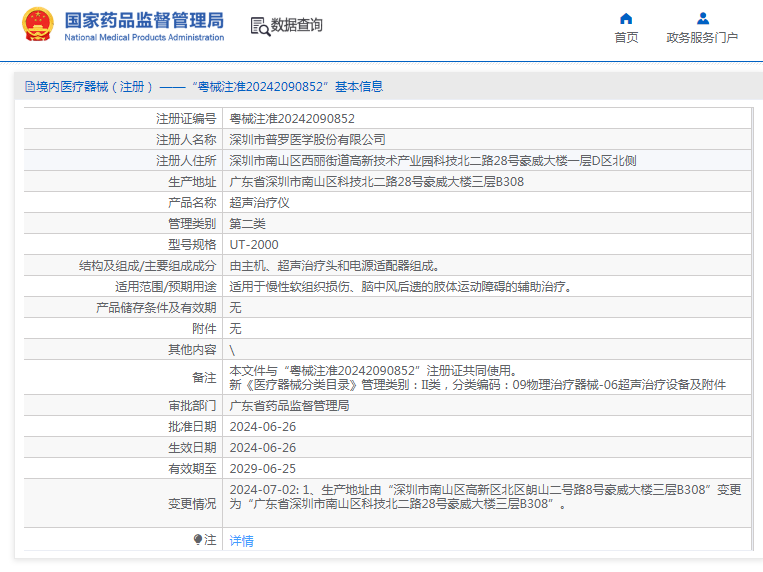
Task: Select the 结构及组成 composition description
Action: (334, 266)
